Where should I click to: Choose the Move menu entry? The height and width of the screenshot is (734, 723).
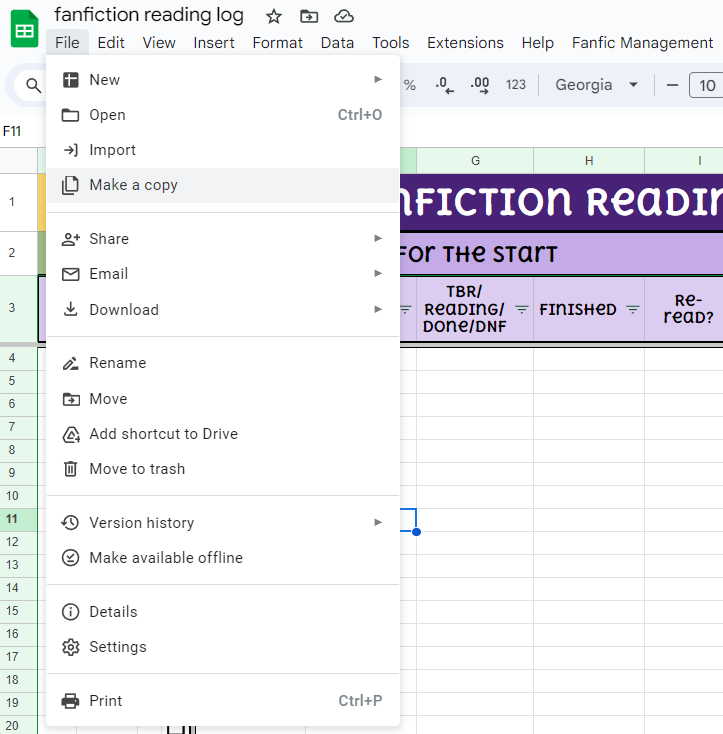point(223,399)
